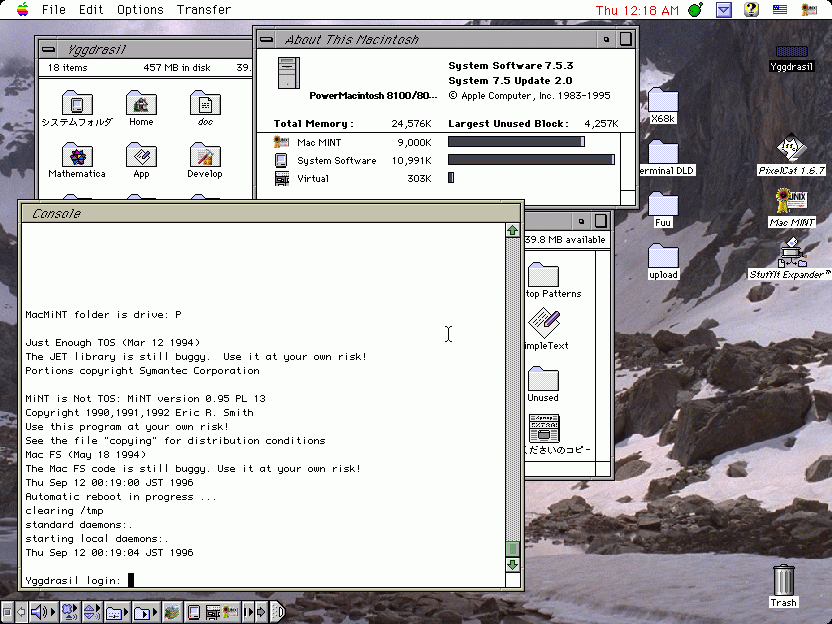The image size is (832, 624).
Task: Open the file sharing folder Control Strip popup
Action: (117, 612)
